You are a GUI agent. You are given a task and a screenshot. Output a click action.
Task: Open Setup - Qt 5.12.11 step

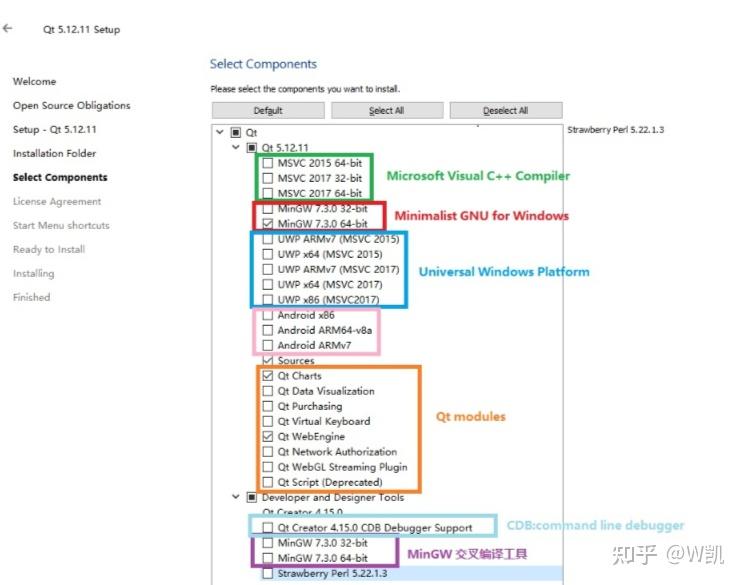[55, 129]
